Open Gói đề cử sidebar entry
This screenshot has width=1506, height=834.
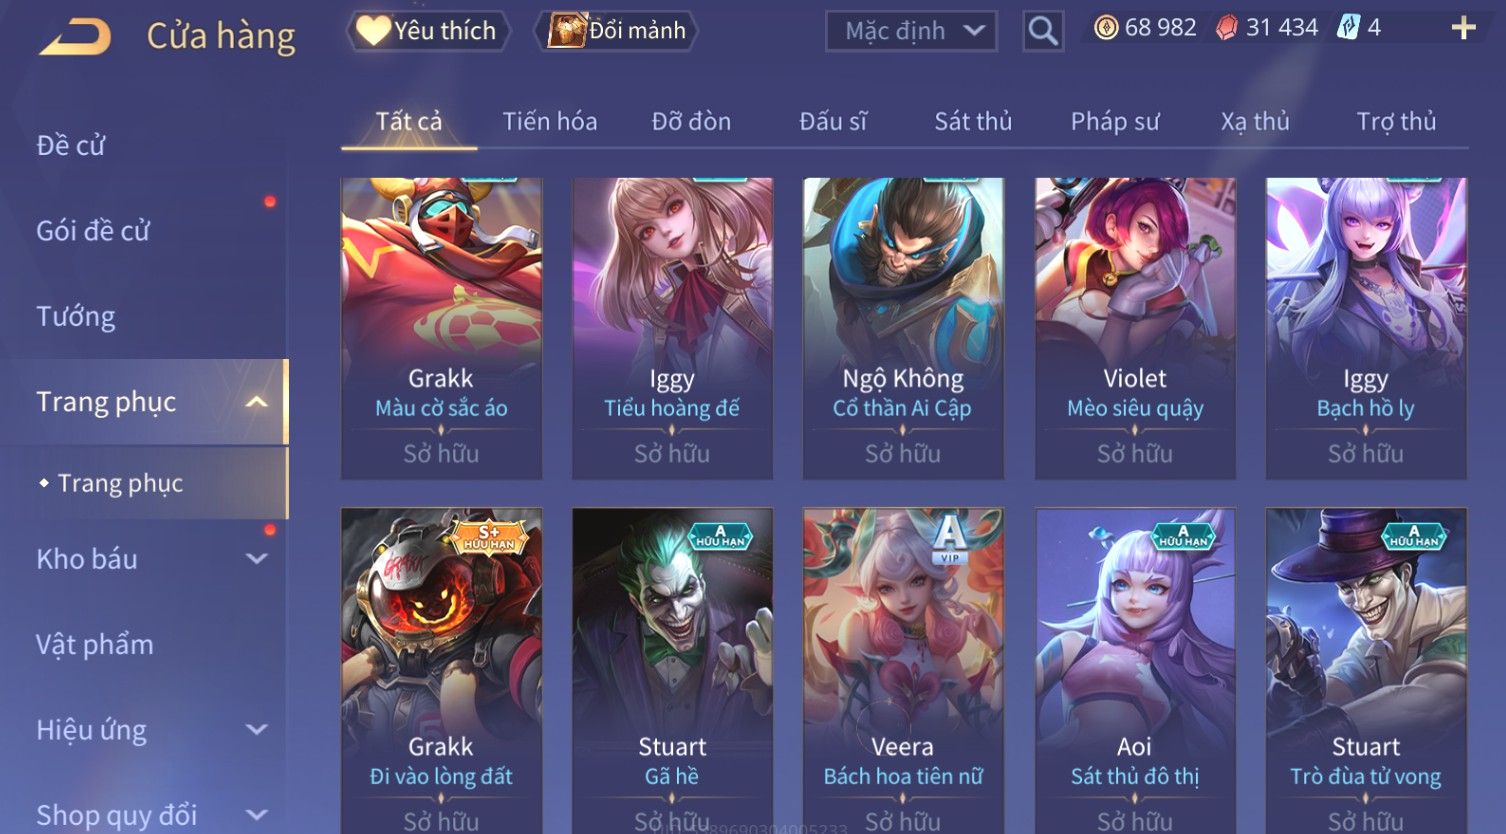coord(93,231)
